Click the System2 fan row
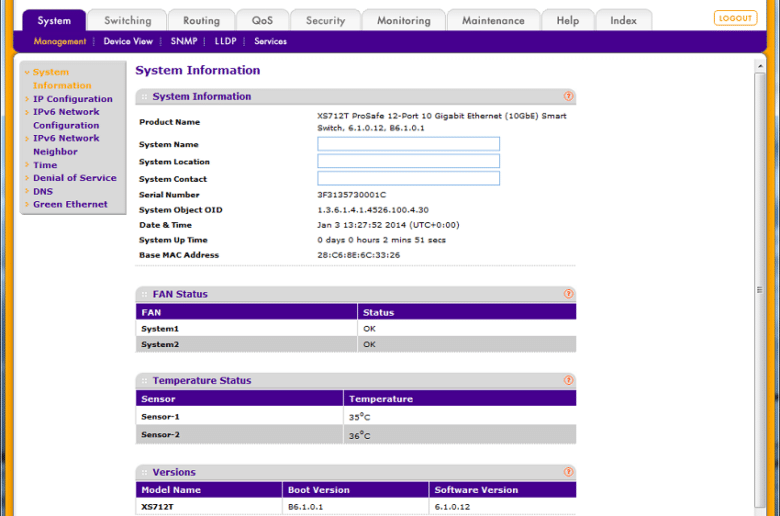 click(x=356, y=344)
